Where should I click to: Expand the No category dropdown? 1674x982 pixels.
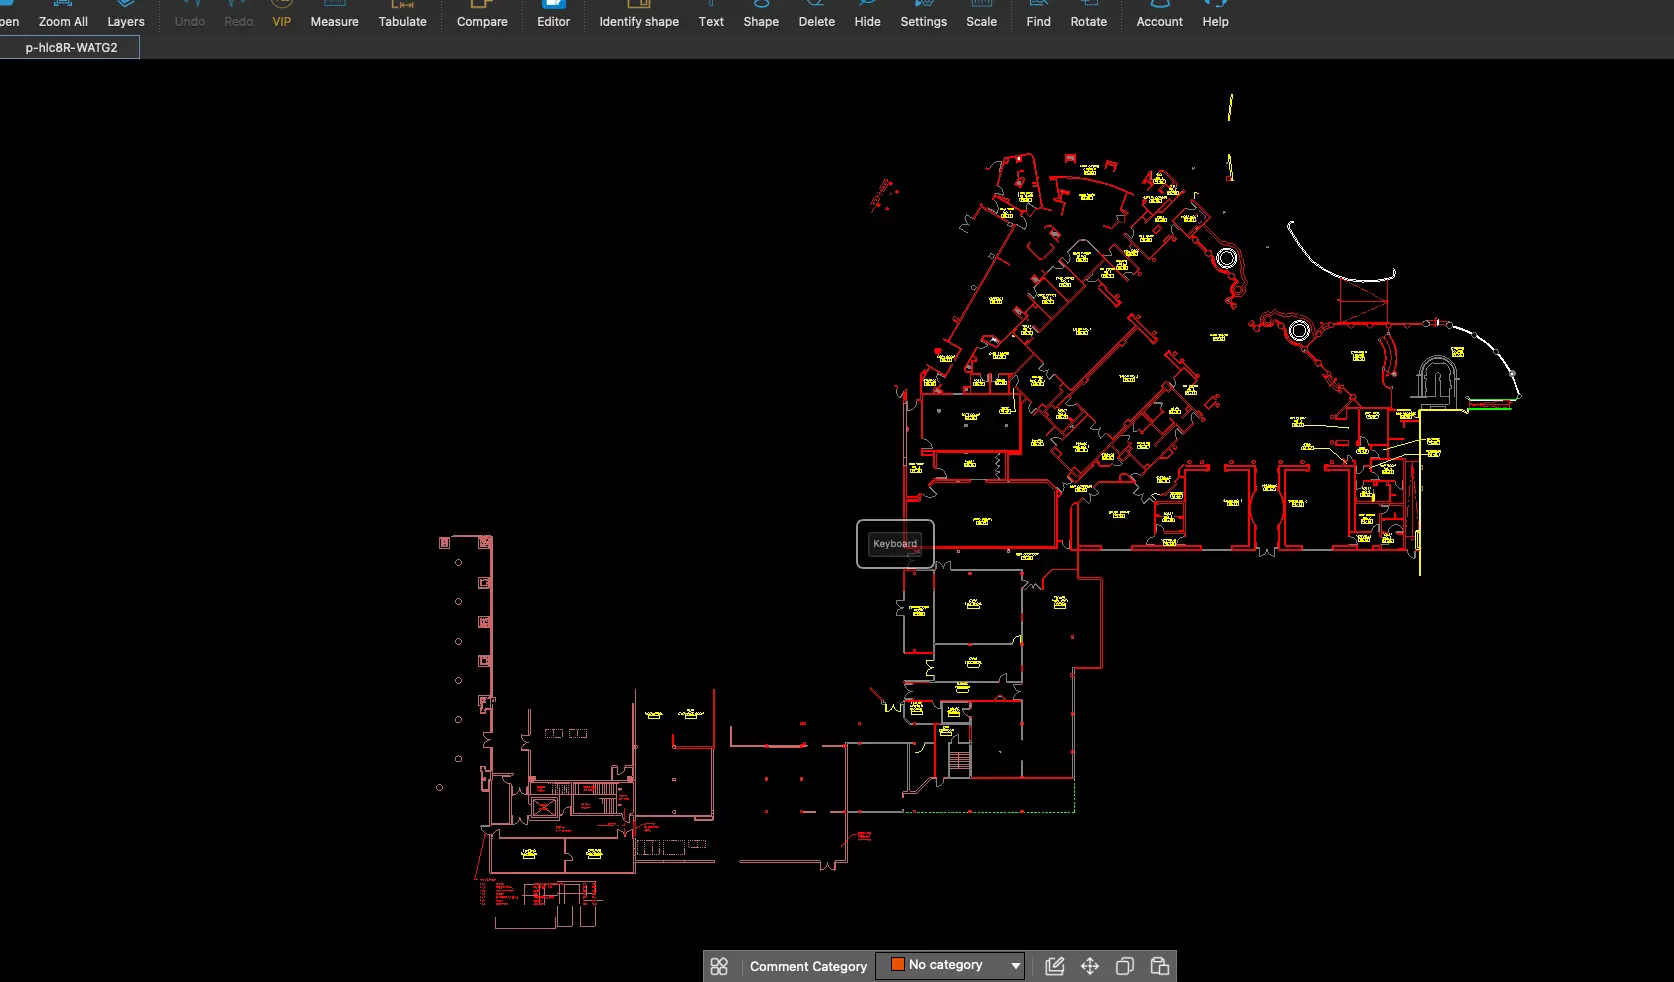(950, 965)
